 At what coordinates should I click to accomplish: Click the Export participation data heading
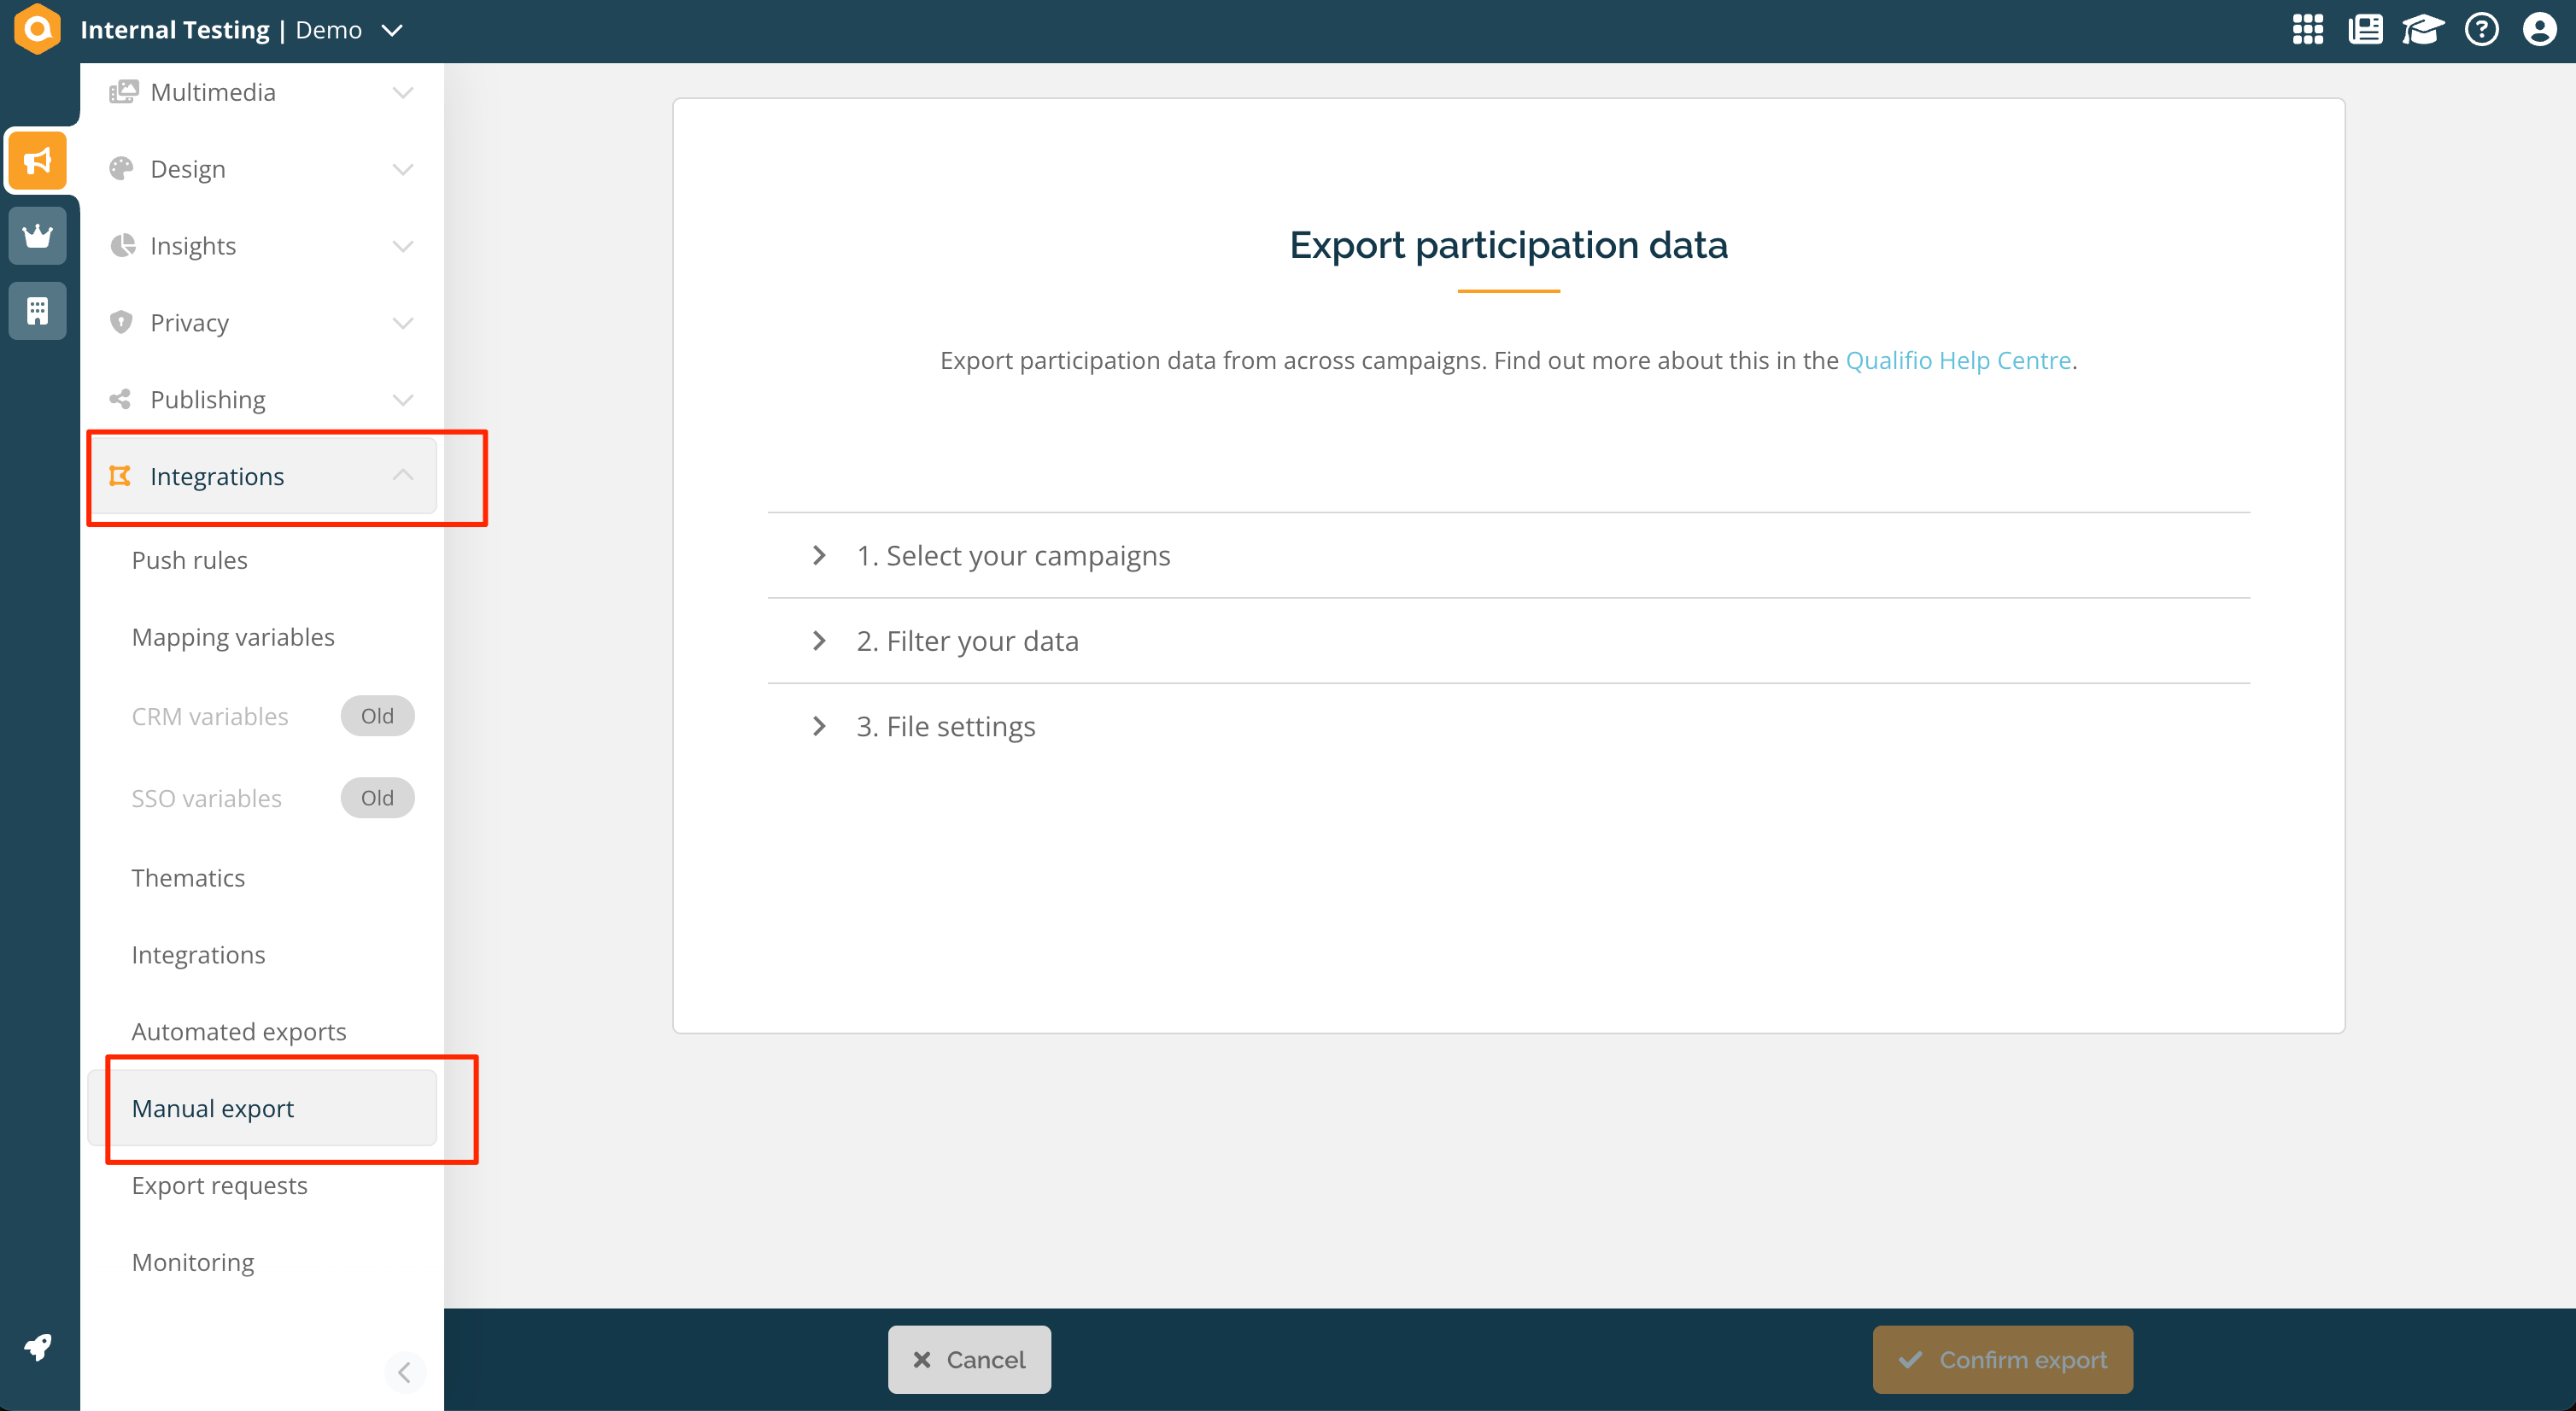(1508, 245)
